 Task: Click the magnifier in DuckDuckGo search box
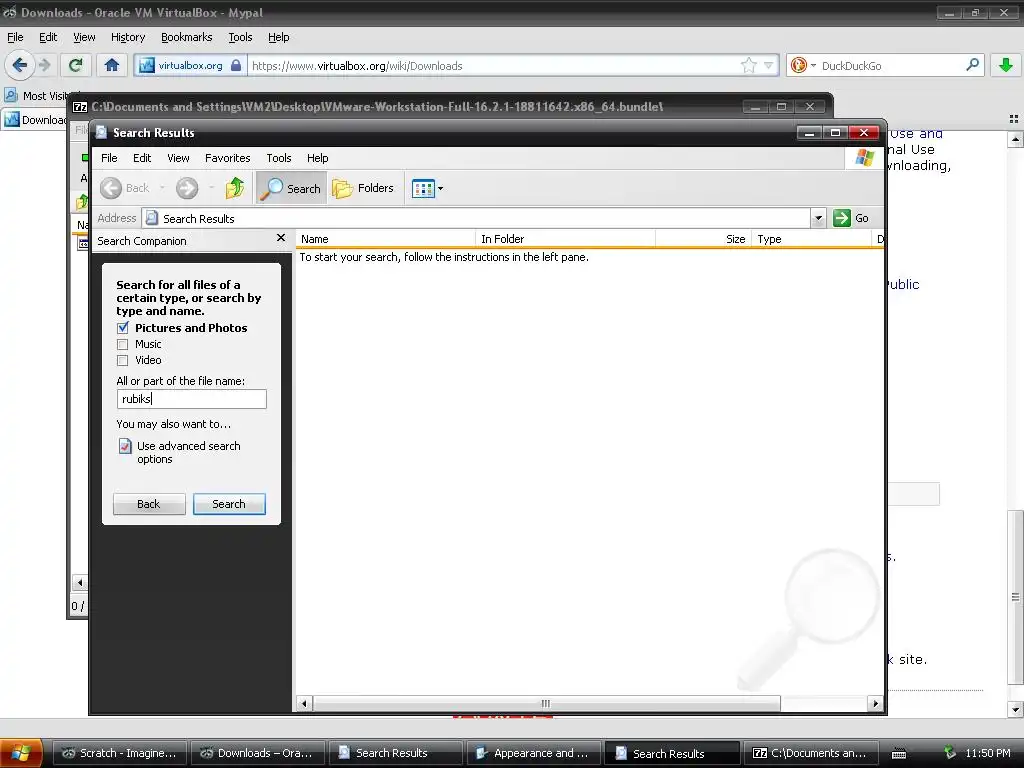pyautogui.click(x=972, y=65)
